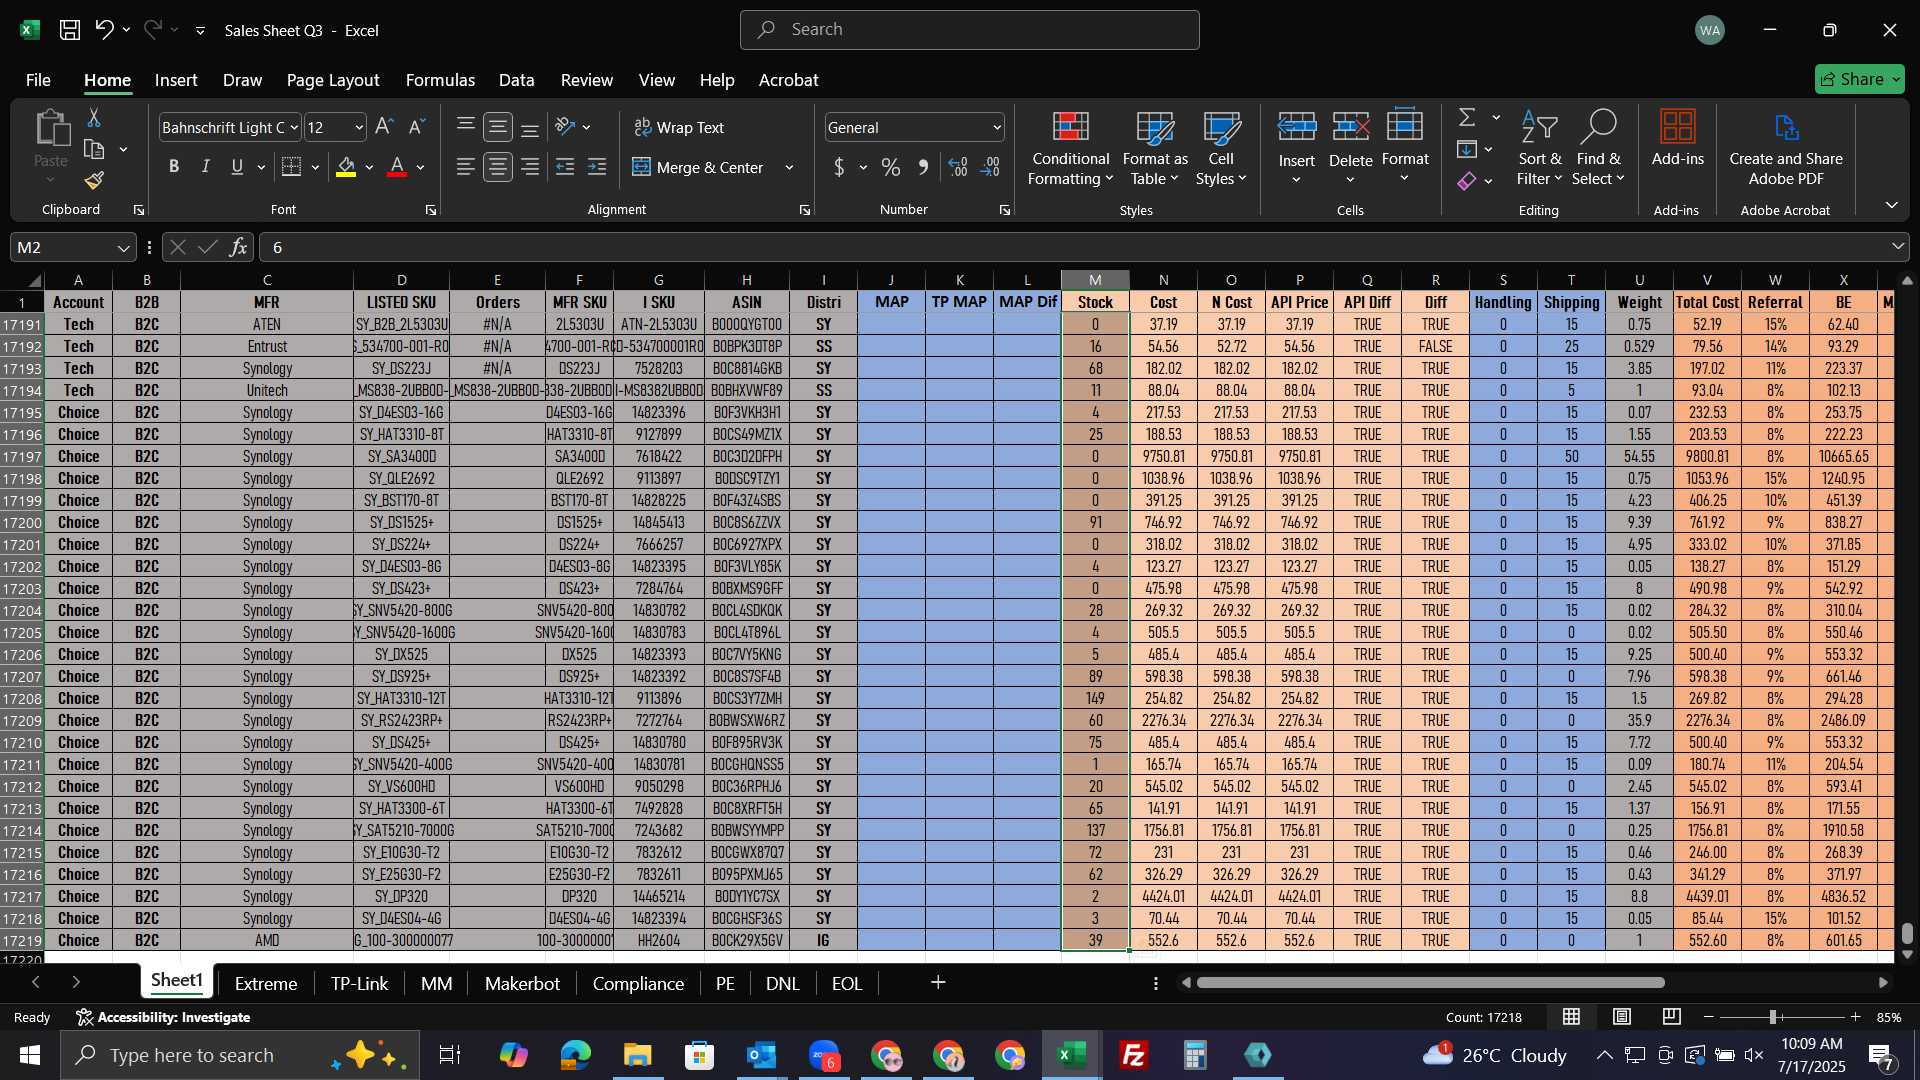The width and height of the screenshot is (1920, 1080).
Task: Open Cell Styles gallery
Action: pyautogui.click(x=1221, y=148)
